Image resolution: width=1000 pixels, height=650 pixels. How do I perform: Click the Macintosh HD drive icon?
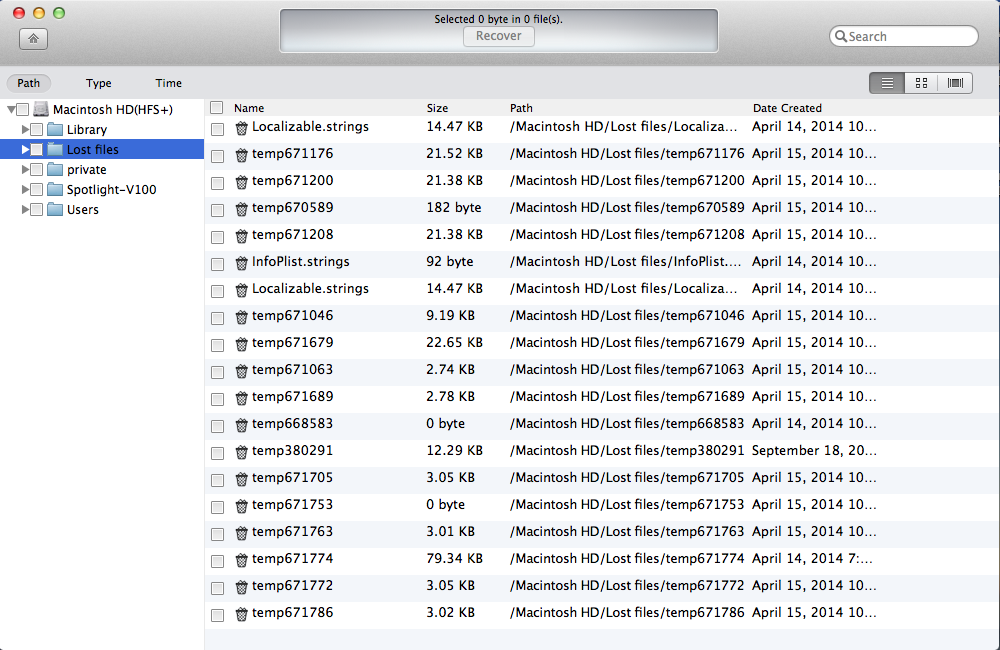click(x=41, y=109)
